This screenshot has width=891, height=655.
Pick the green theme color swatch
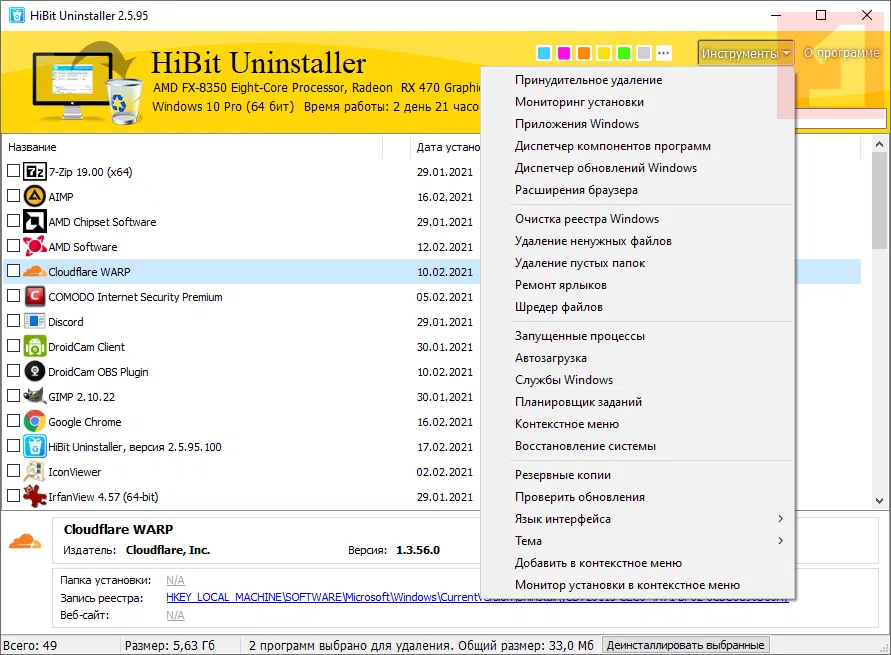(624, 53)
